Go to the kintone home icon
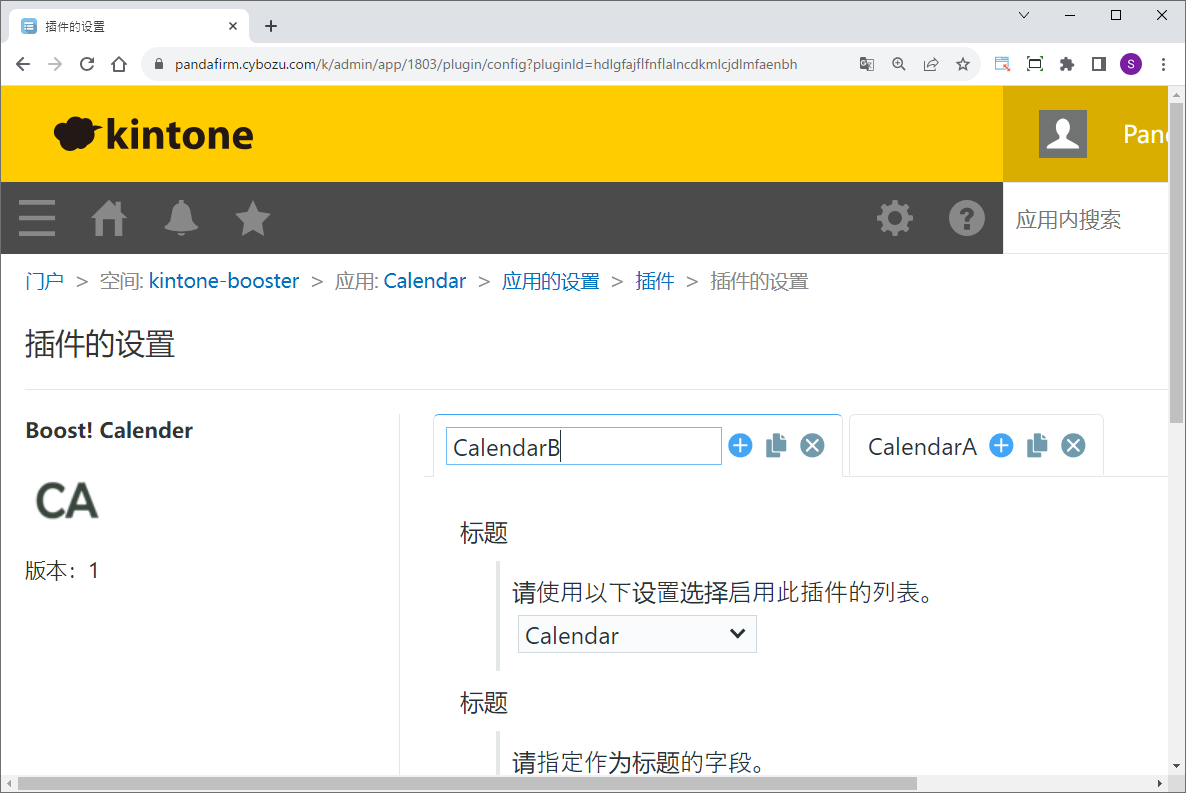Viewport: 1186px width, 793px height. click(109, 218)
